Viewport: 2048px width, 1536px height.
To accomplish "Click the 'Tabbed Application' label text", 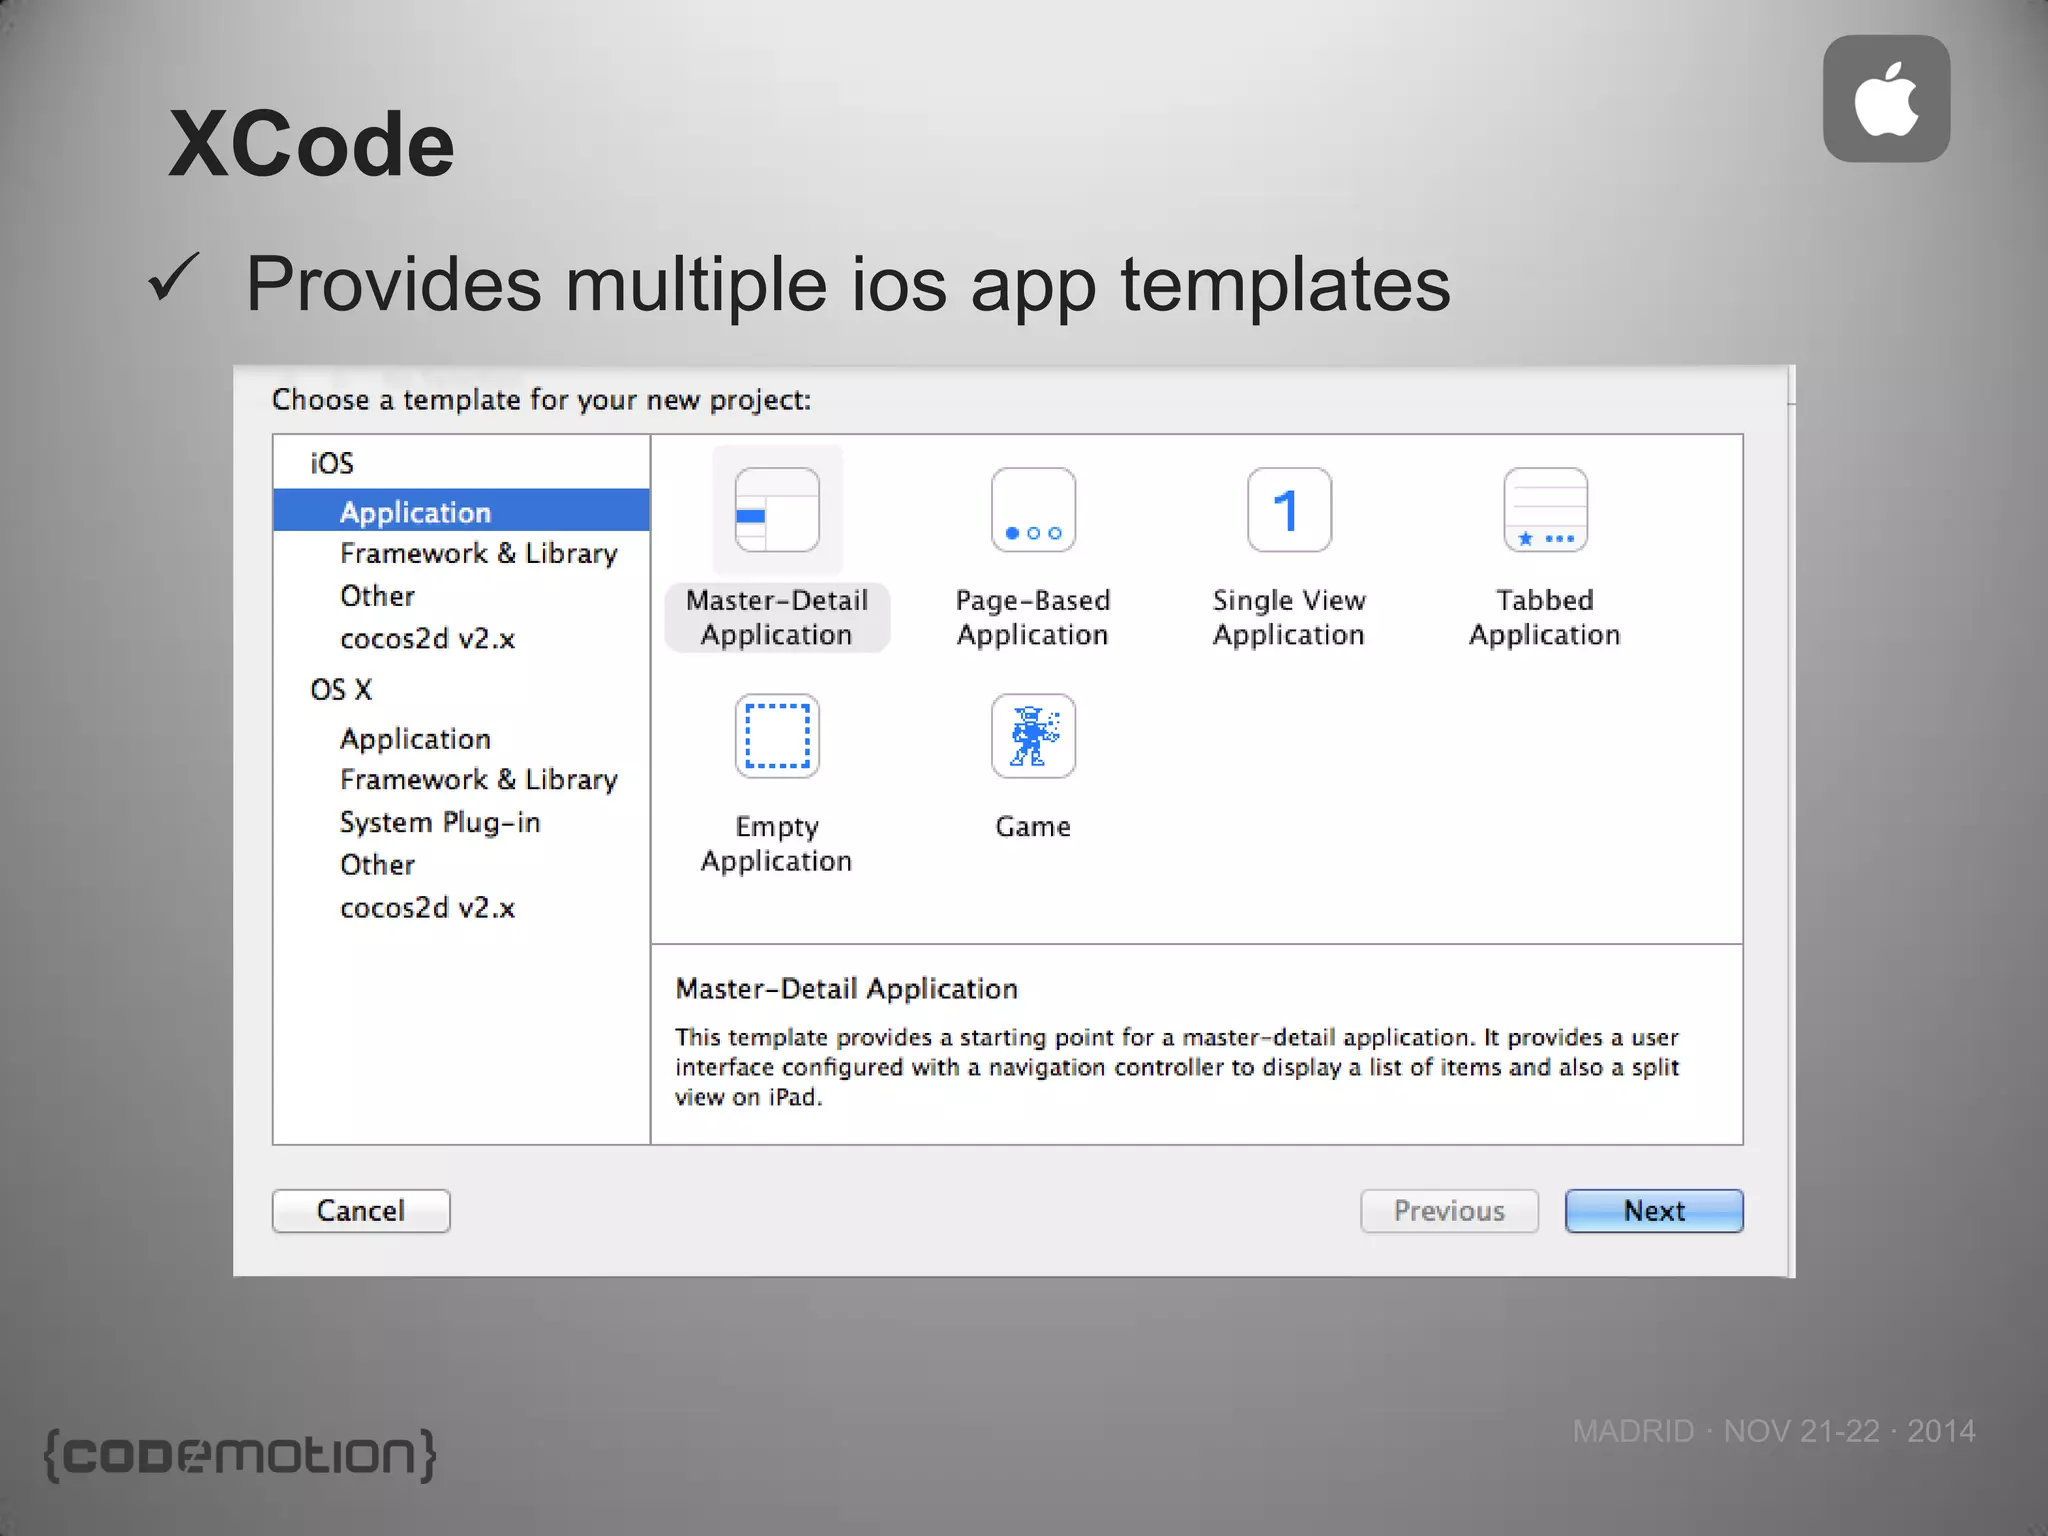I will [x=1545, y=618].
